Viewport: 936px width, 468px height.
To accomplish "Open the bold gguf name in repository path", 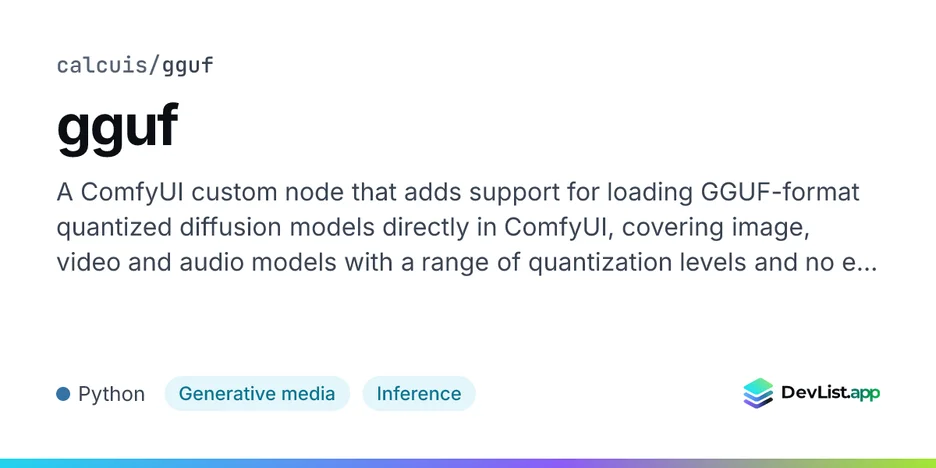I will click(x=187, y=66).
